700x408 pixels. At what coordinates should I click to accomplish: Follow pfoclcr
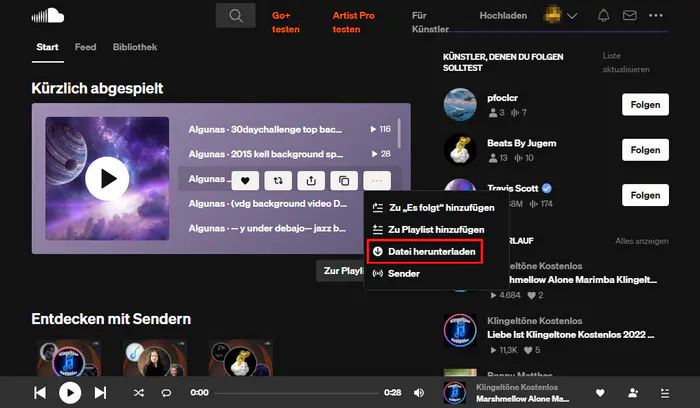coord(645,104)
